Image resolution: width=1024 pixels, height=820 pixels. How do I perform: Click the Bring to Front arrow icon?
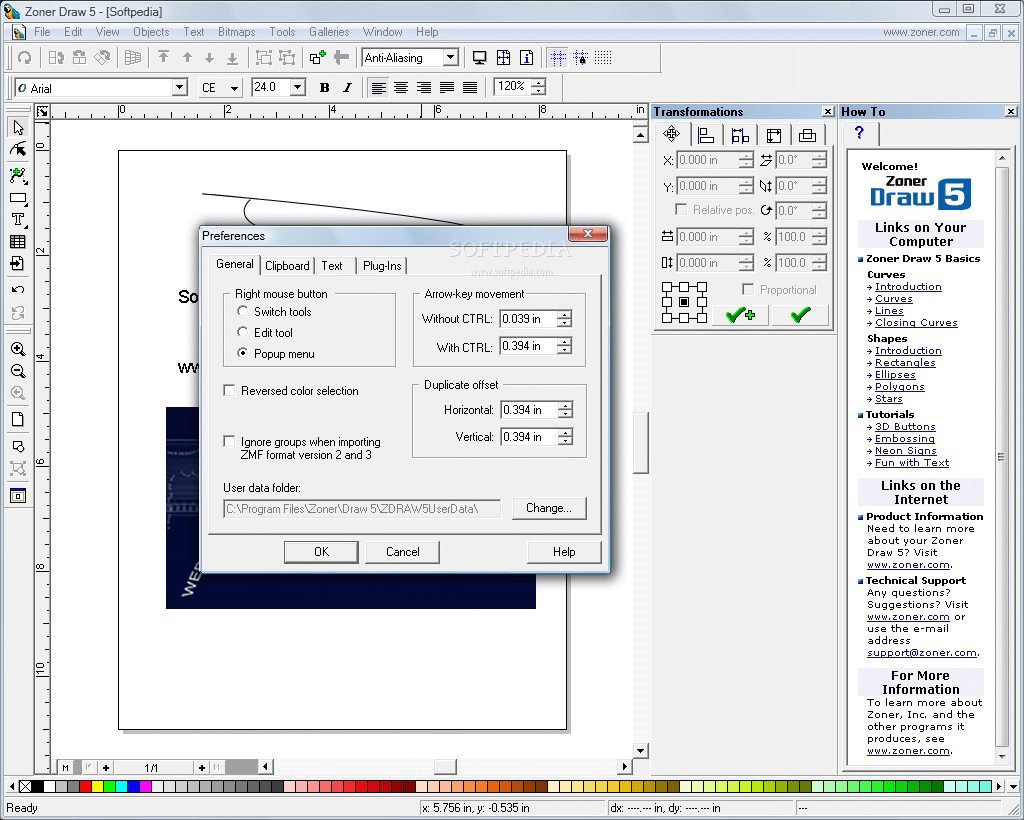pos(163,58)
